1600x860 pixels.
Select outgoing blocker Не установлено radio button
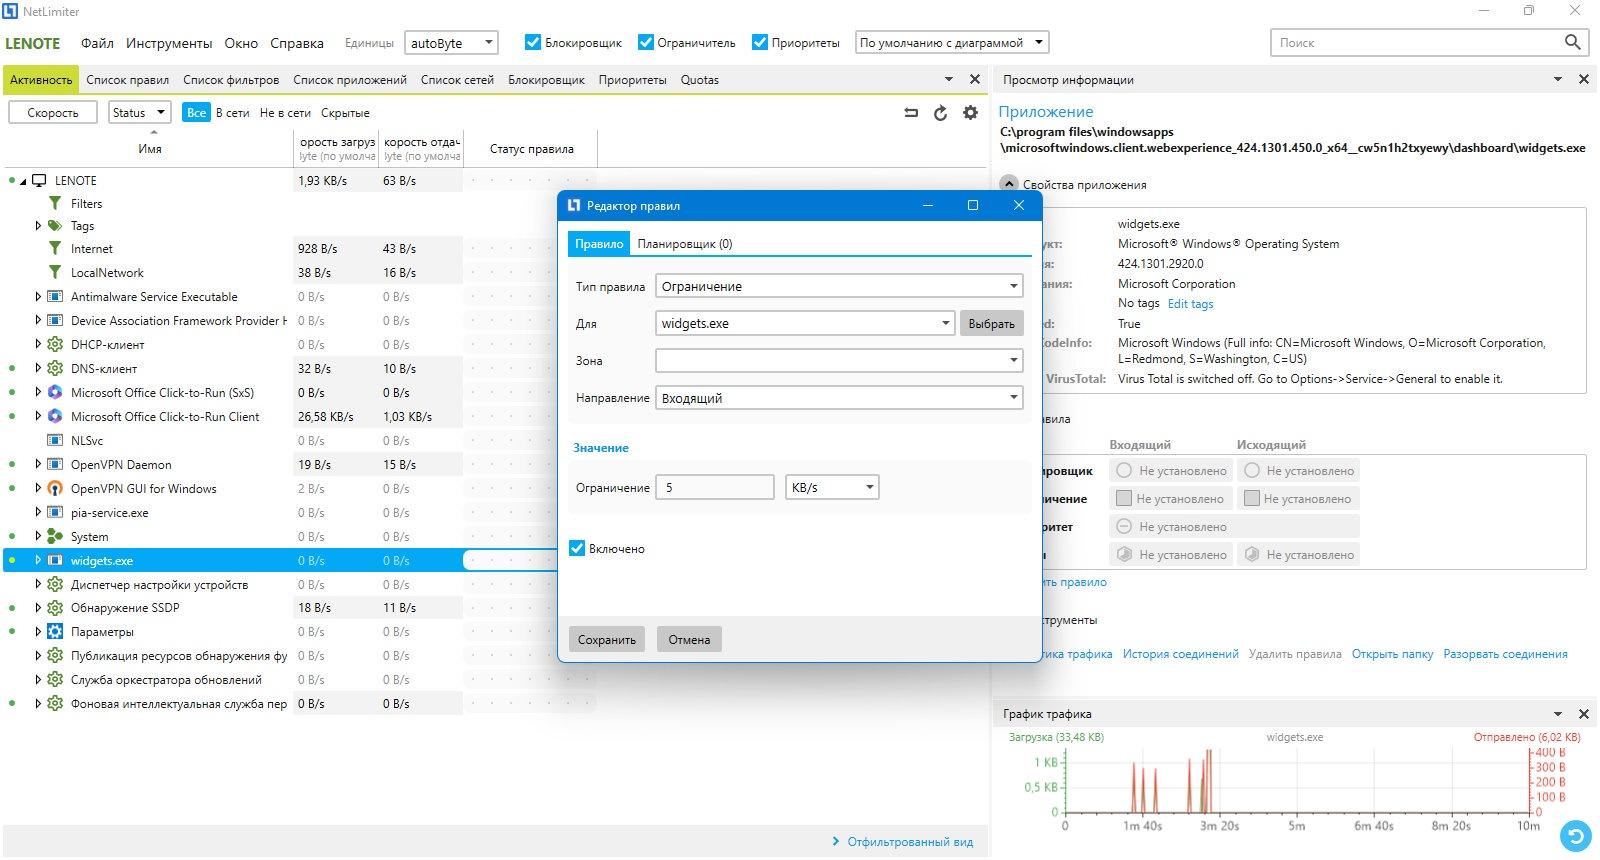tap(1252, 470)
